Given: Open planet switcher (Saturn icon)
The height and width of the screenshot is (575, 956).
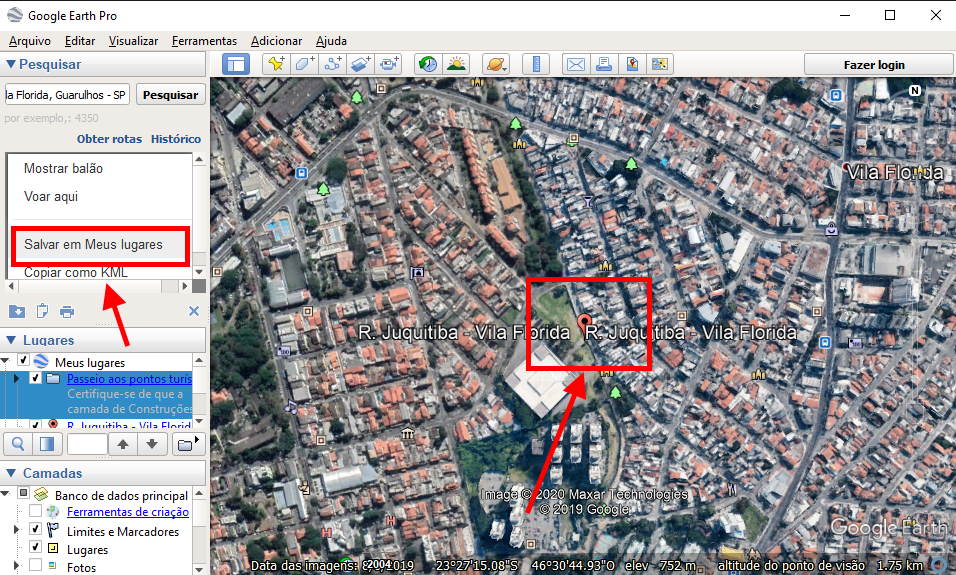Looking at the screenshot, I should 496,64.
